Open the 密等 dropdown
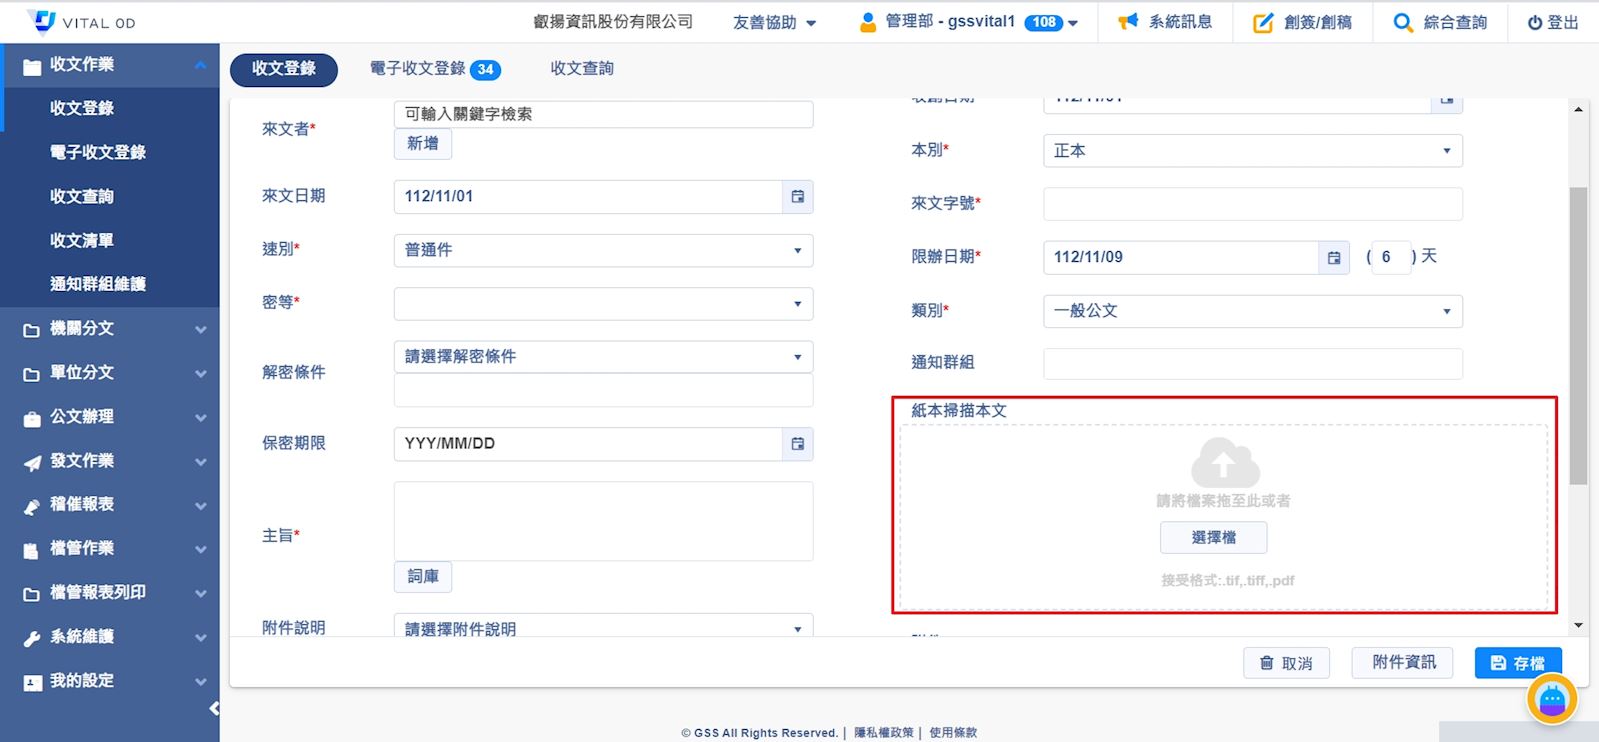 click(x=603, y=304)
